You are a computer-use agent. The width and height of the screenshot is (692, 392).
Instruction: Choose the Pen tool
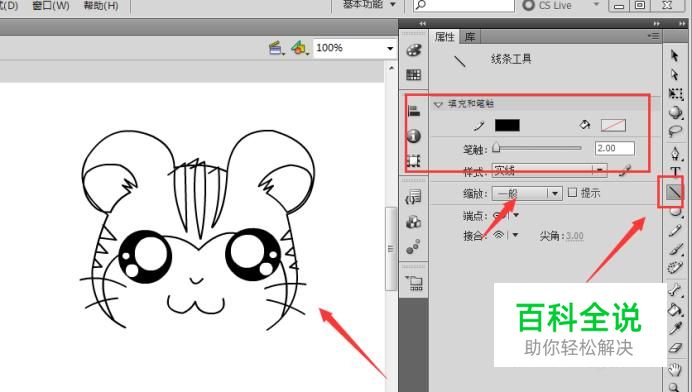coord(675,153)
